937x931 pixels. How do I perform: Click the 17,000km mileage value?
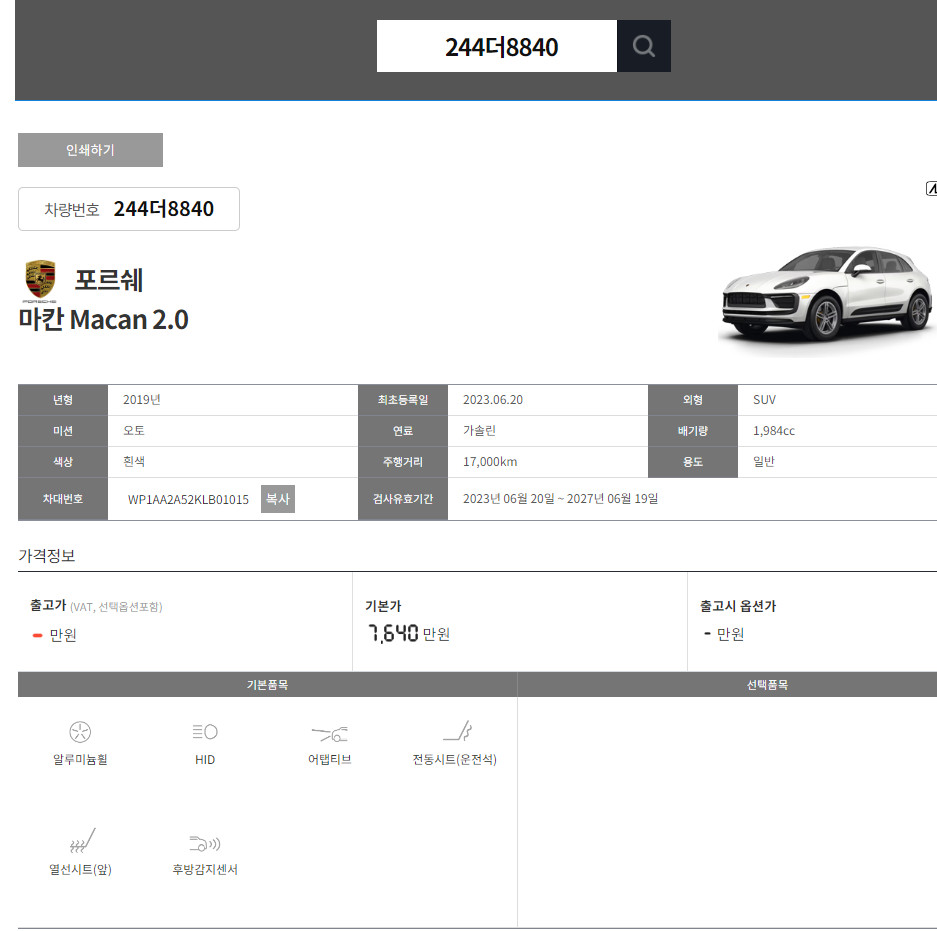490,462
